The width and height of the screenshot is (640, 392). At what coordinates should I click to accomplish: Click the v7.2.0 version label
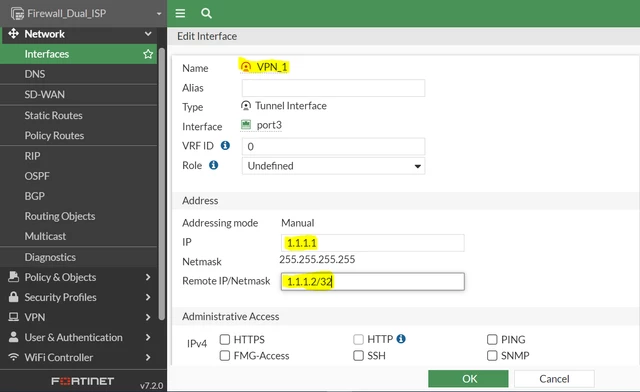[x=151, y=385]
